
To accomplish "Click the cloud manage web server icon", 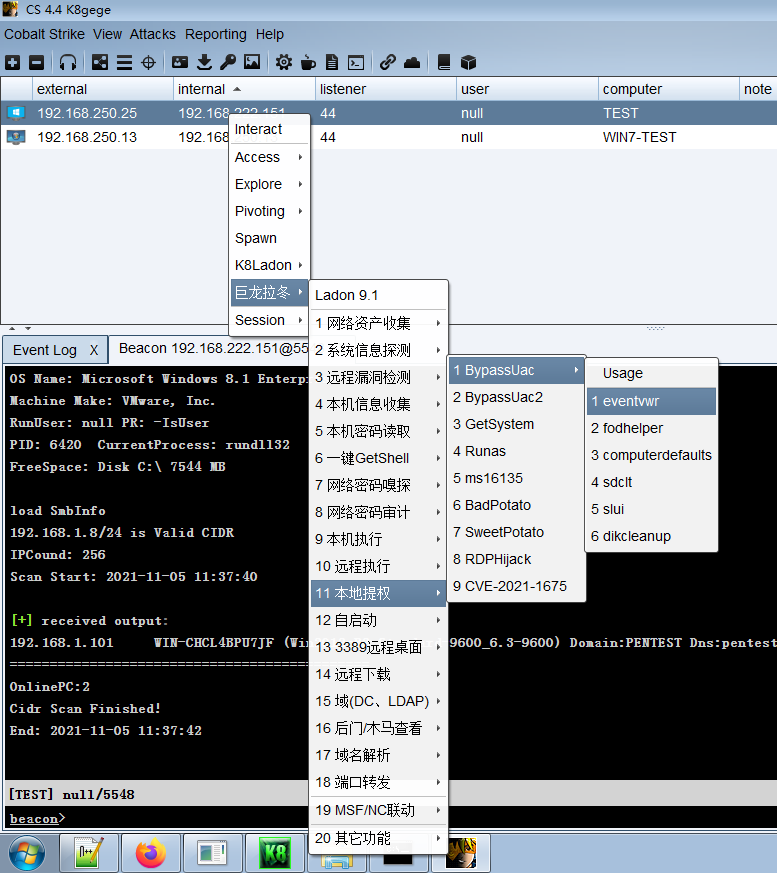I will tap(412, 62).
